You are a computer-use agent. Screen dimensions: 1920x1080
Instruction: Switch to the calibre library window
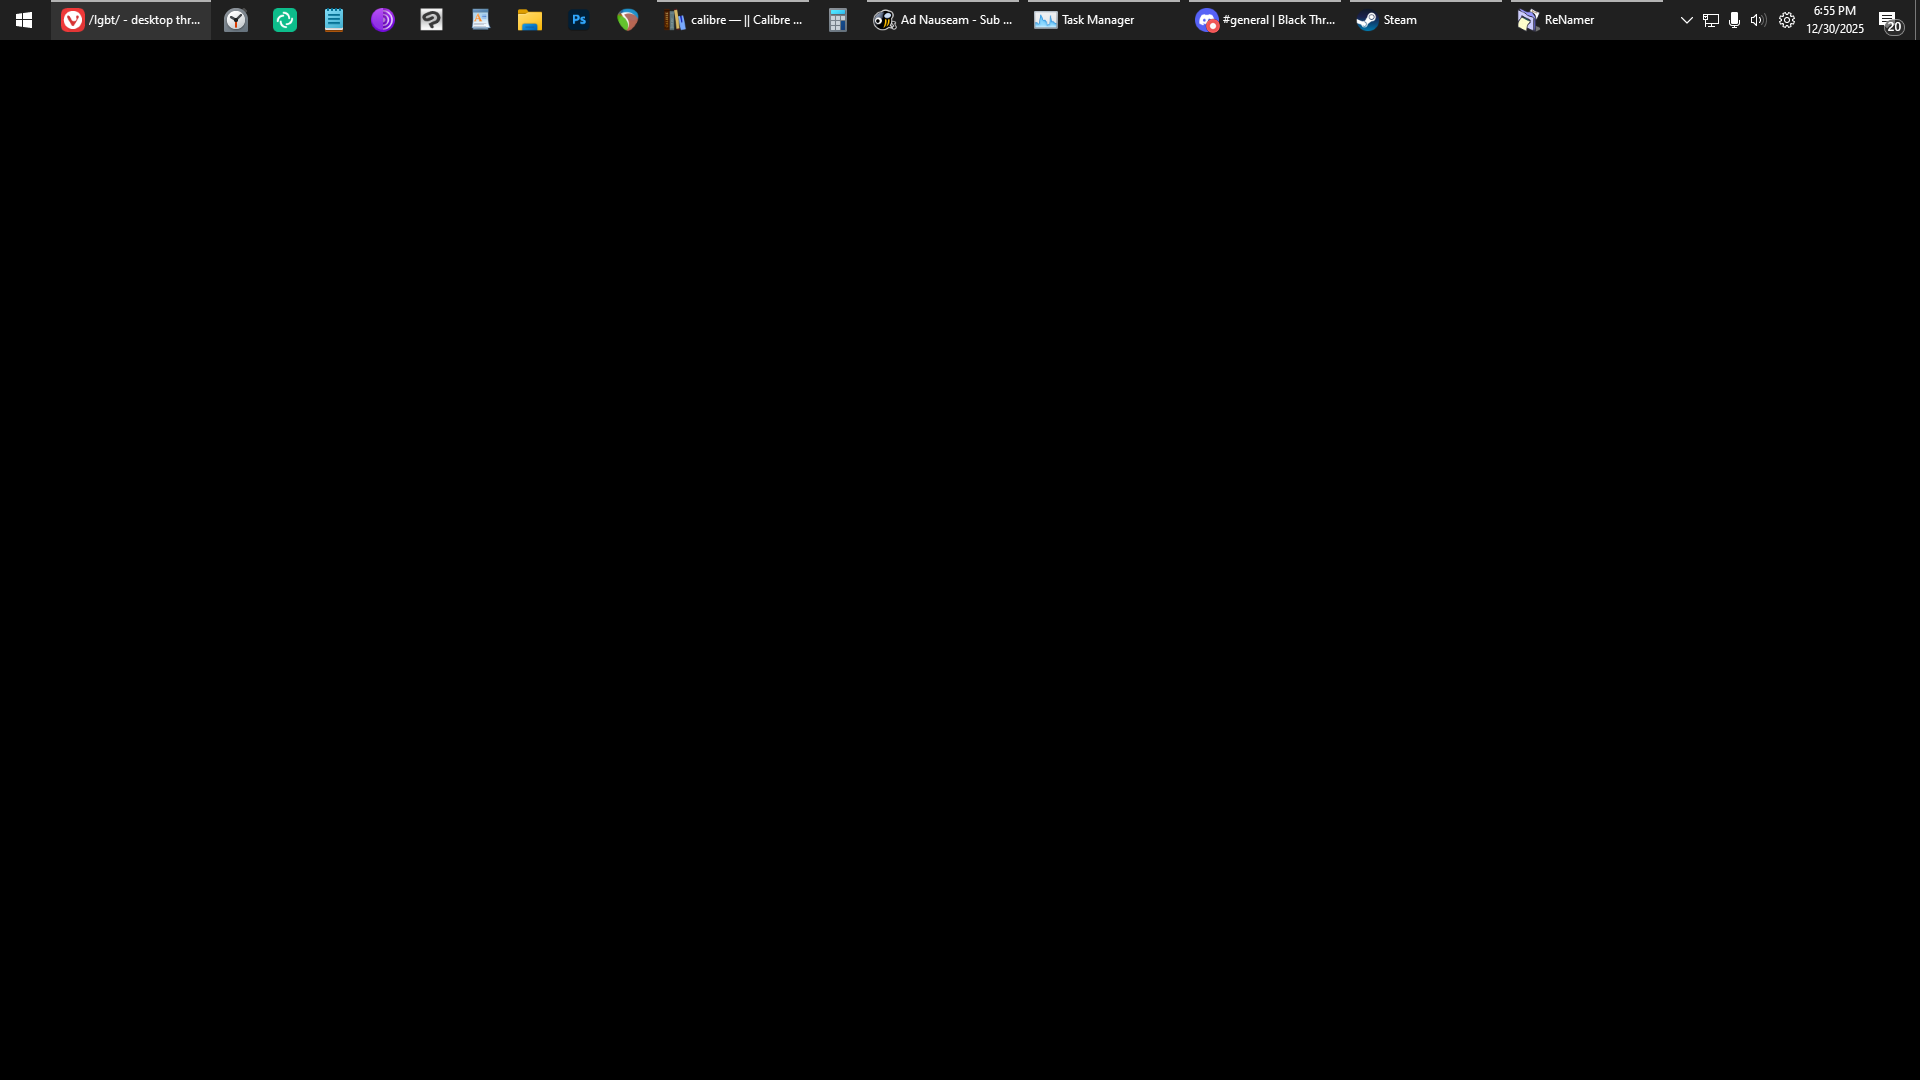(x=734, y=20)
